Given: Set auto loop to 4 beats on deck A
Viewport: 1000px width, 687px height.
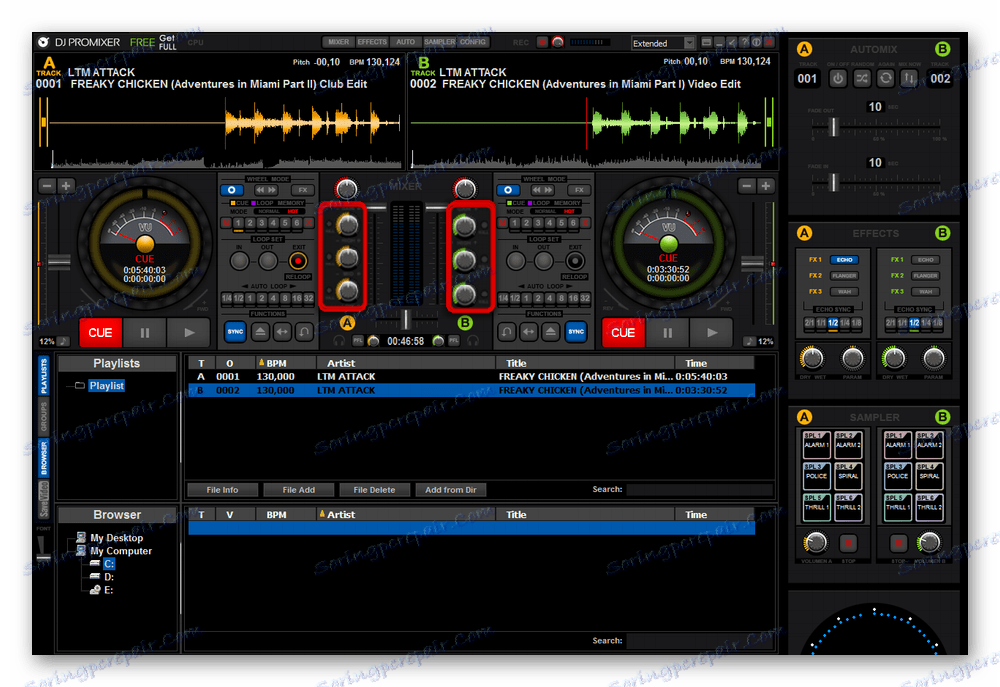Looking at the screenshot, I should click(273, 299).
